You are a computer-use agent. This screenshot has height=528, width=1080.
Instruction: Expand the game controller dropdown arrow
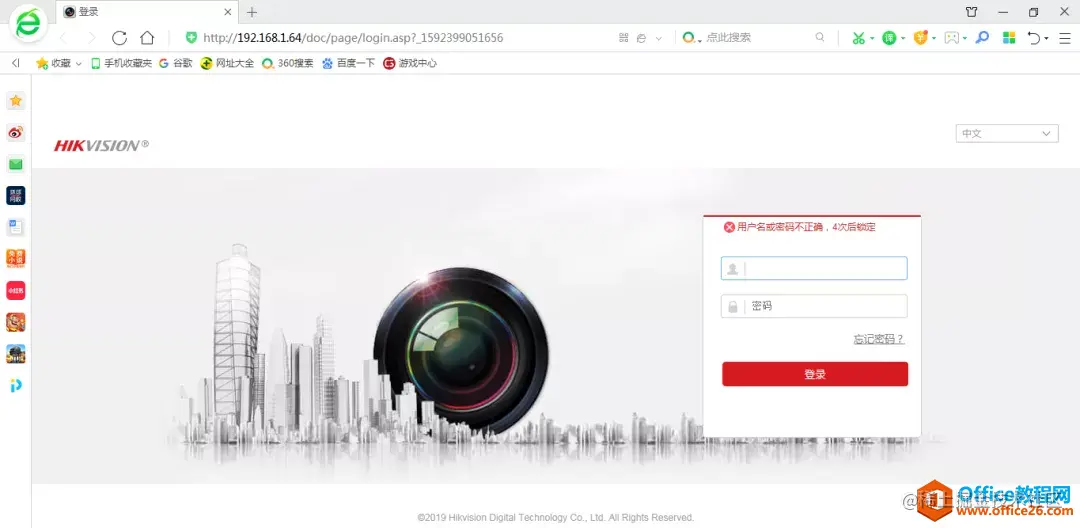point(965,39)
